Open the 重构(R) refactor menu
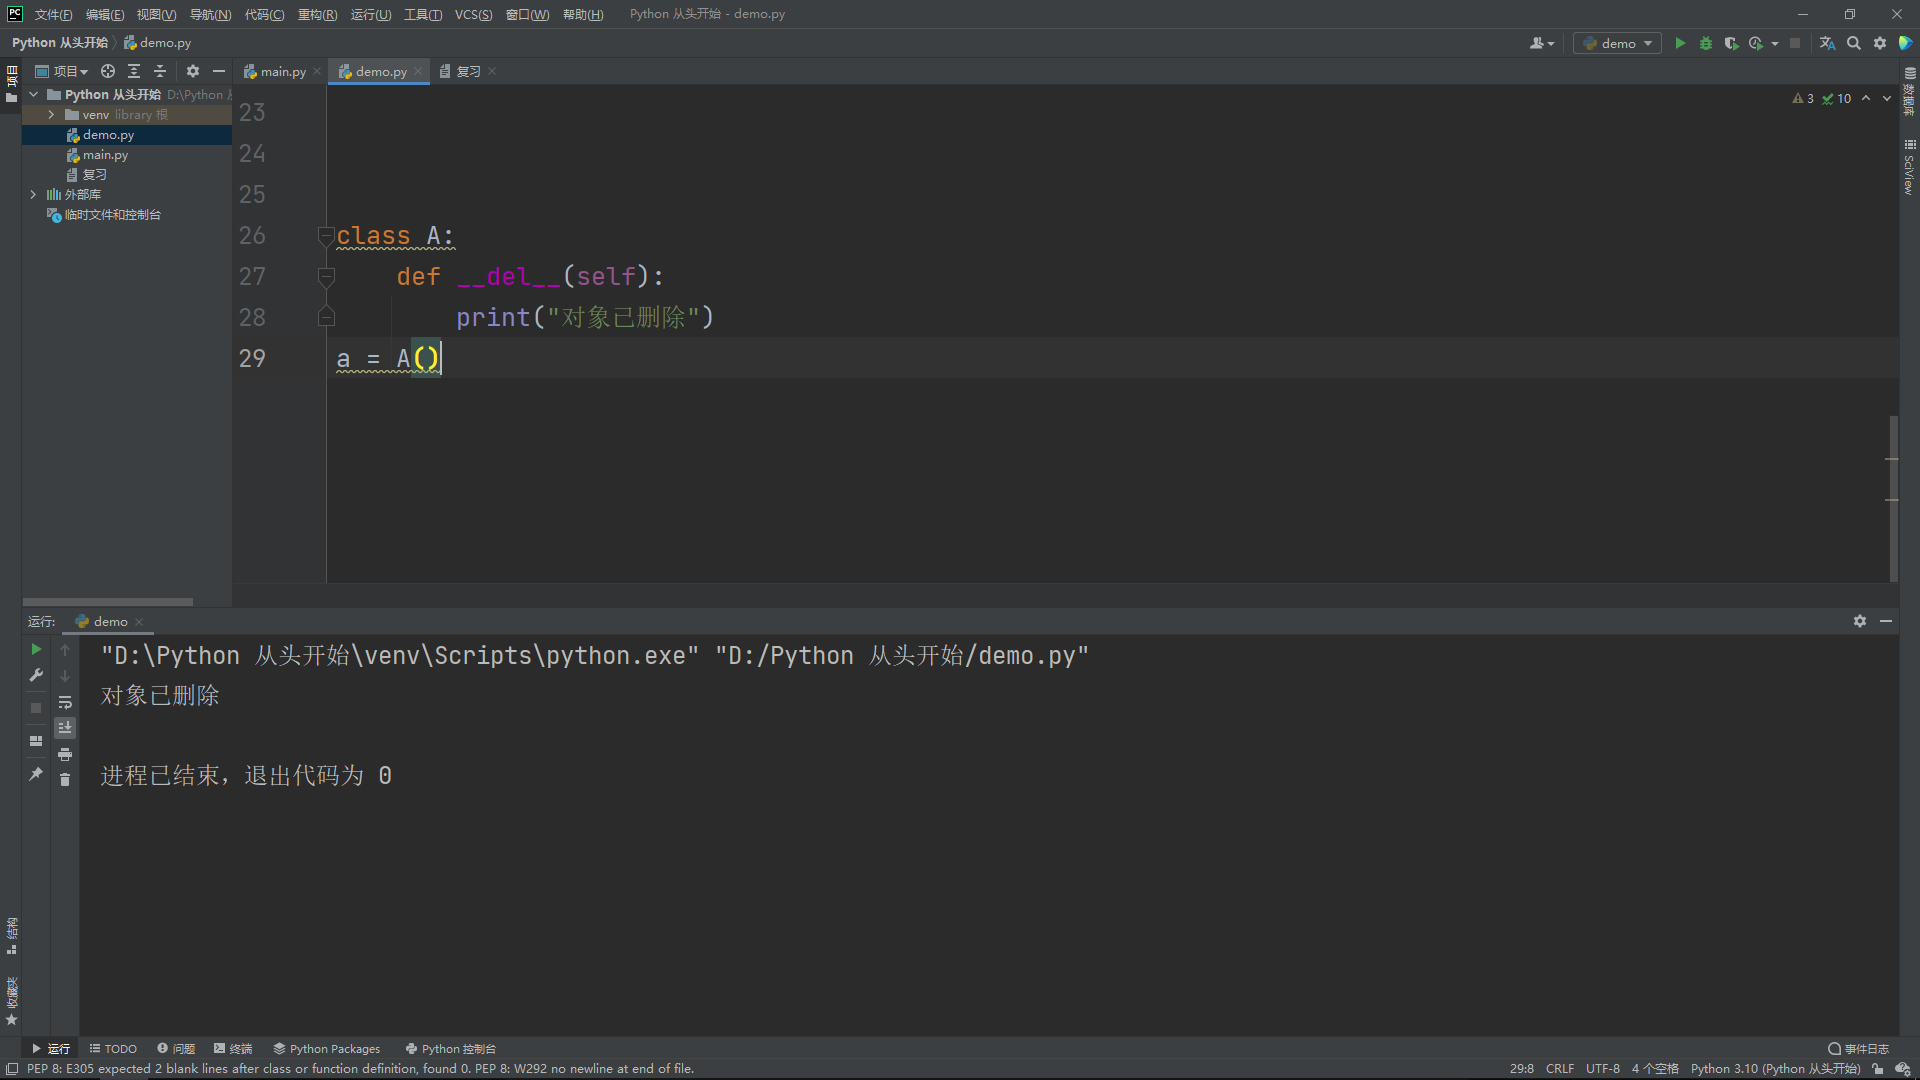1920x1080 pixels. (317, 14)
